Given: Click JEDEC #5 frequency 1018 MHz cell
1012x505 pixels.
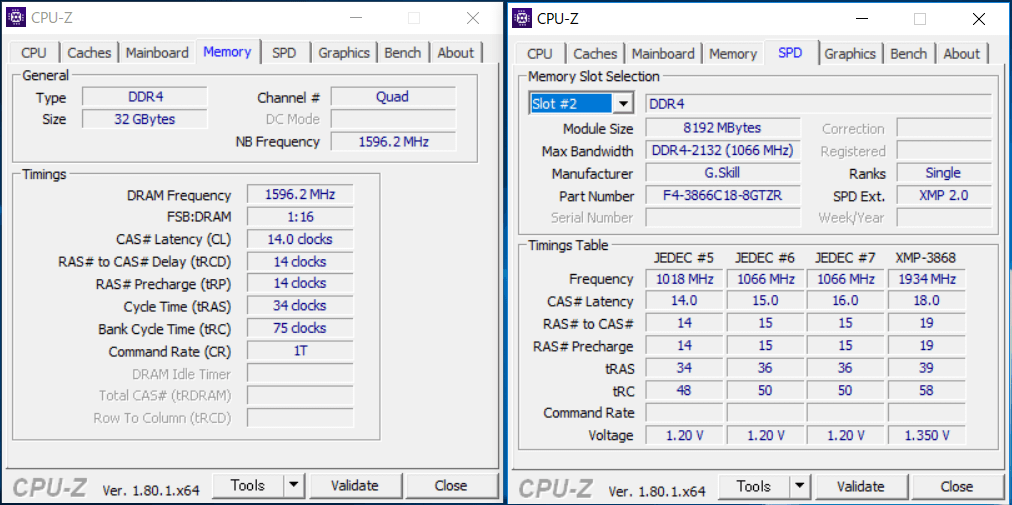Looking at the screenshot, I should pyautogui.click(x=685, y=279).
